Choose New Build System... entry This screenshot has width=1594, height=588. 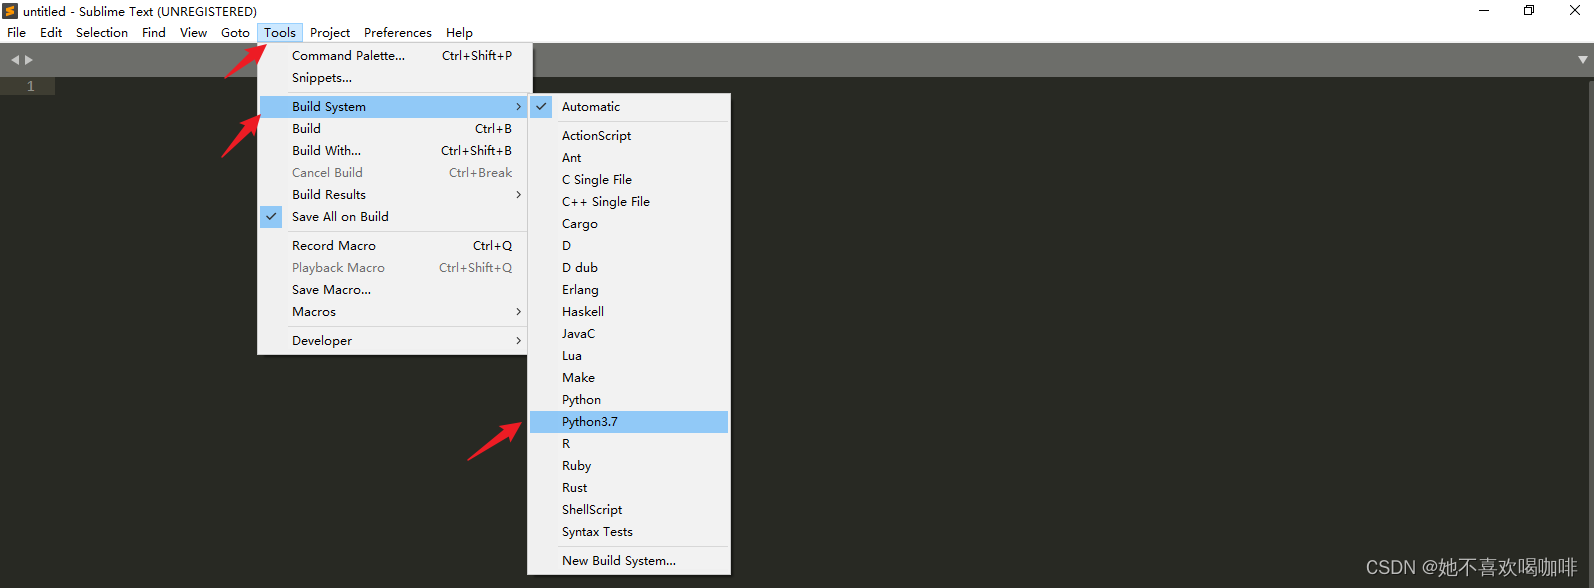pyautogui.click(x=629, y=560)
